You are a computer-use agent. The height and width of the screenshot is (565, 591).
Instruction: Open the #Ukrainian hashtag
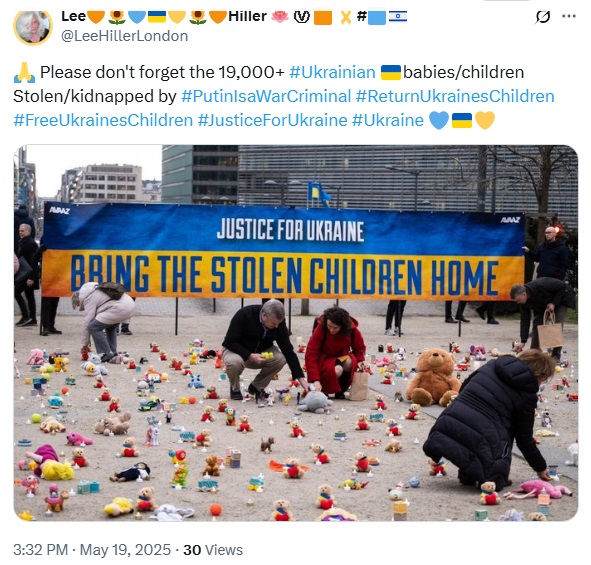pyautogui.click(x=332, y=72)
